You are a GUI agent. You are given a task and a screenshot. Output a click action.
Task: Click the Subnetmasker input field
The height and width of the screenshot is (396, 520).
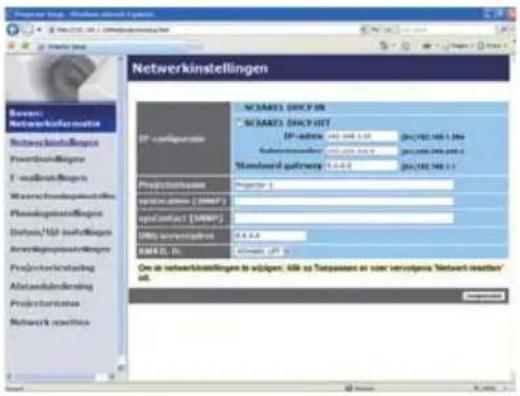tap(361, 151)
